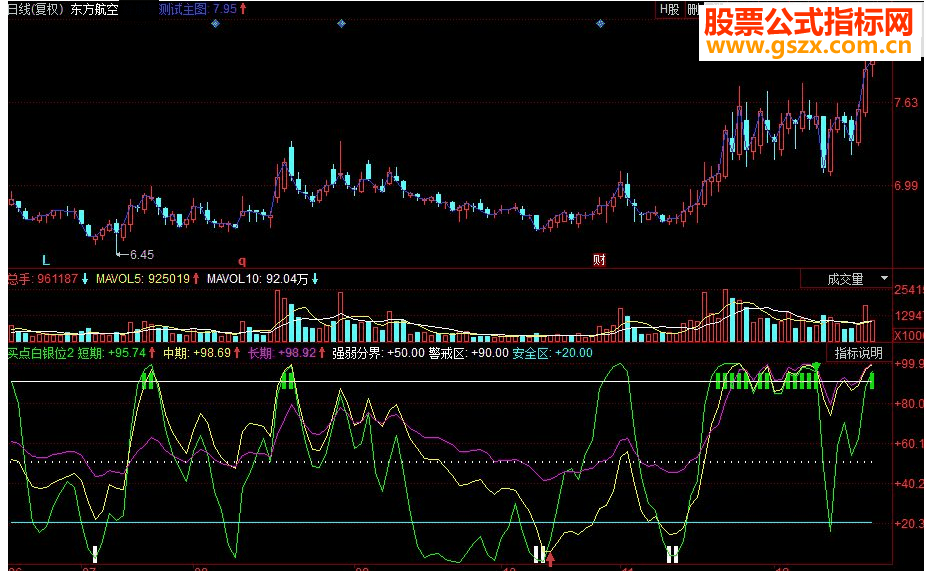Click the blue L marker below candles

pos(46,260)
